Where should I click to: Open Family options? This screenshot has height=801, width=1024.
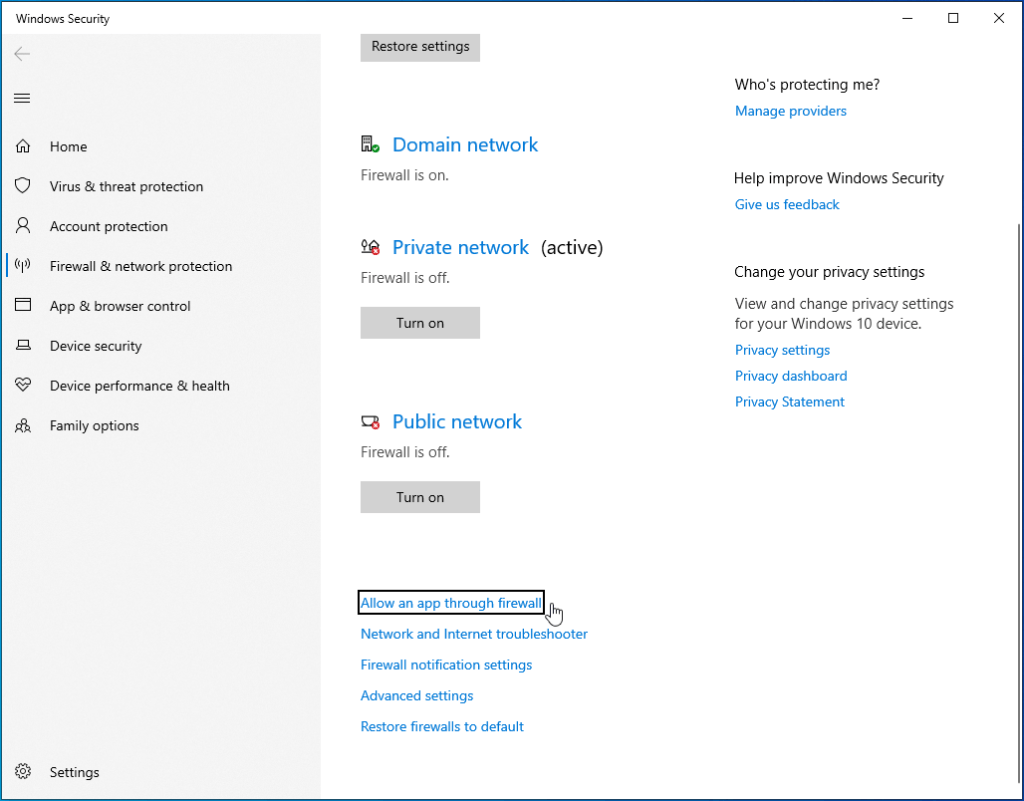tap(95, 426)
